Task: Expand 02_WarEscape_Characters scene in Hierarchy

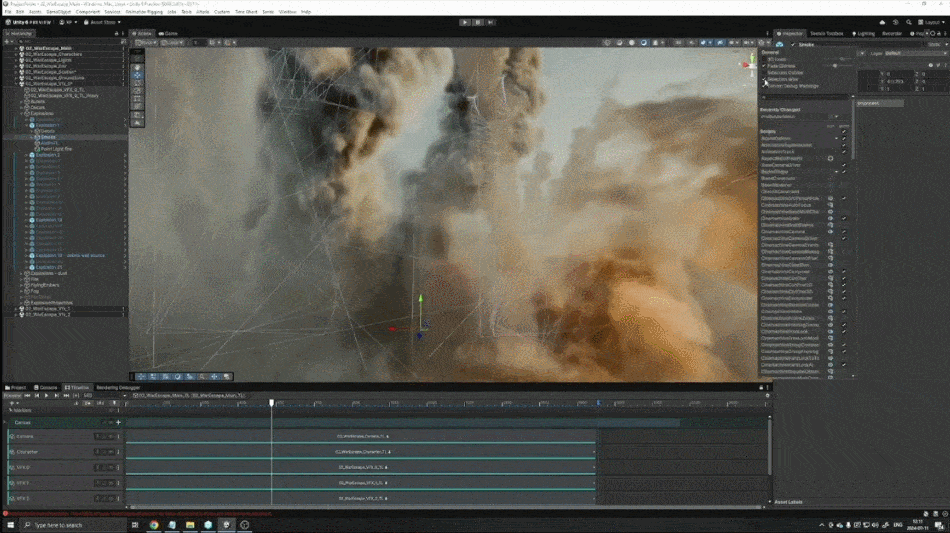Action: click(16, 55)
